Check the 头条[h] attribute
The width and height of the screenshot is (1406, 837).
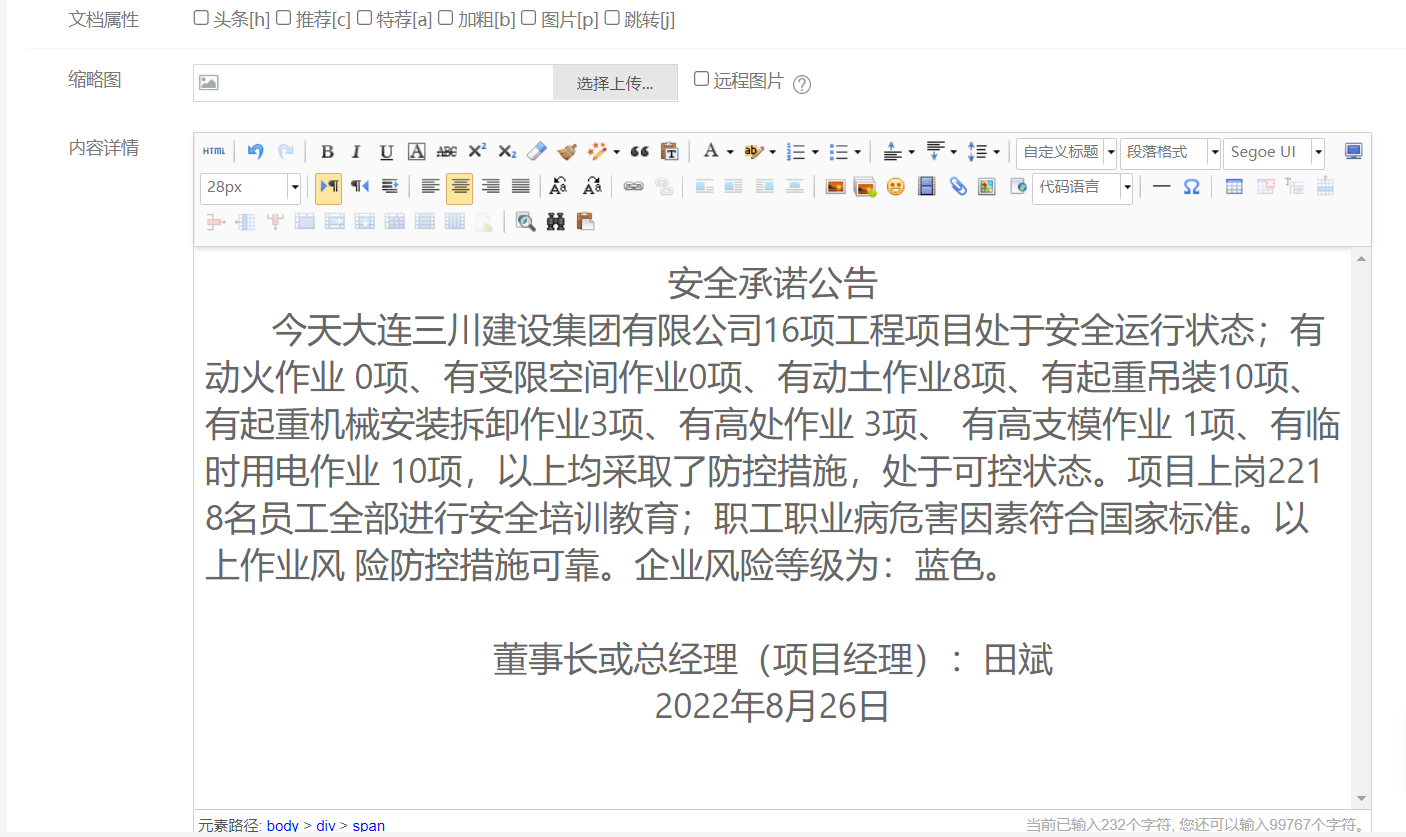pyautogui.click(x=201, y=18)
